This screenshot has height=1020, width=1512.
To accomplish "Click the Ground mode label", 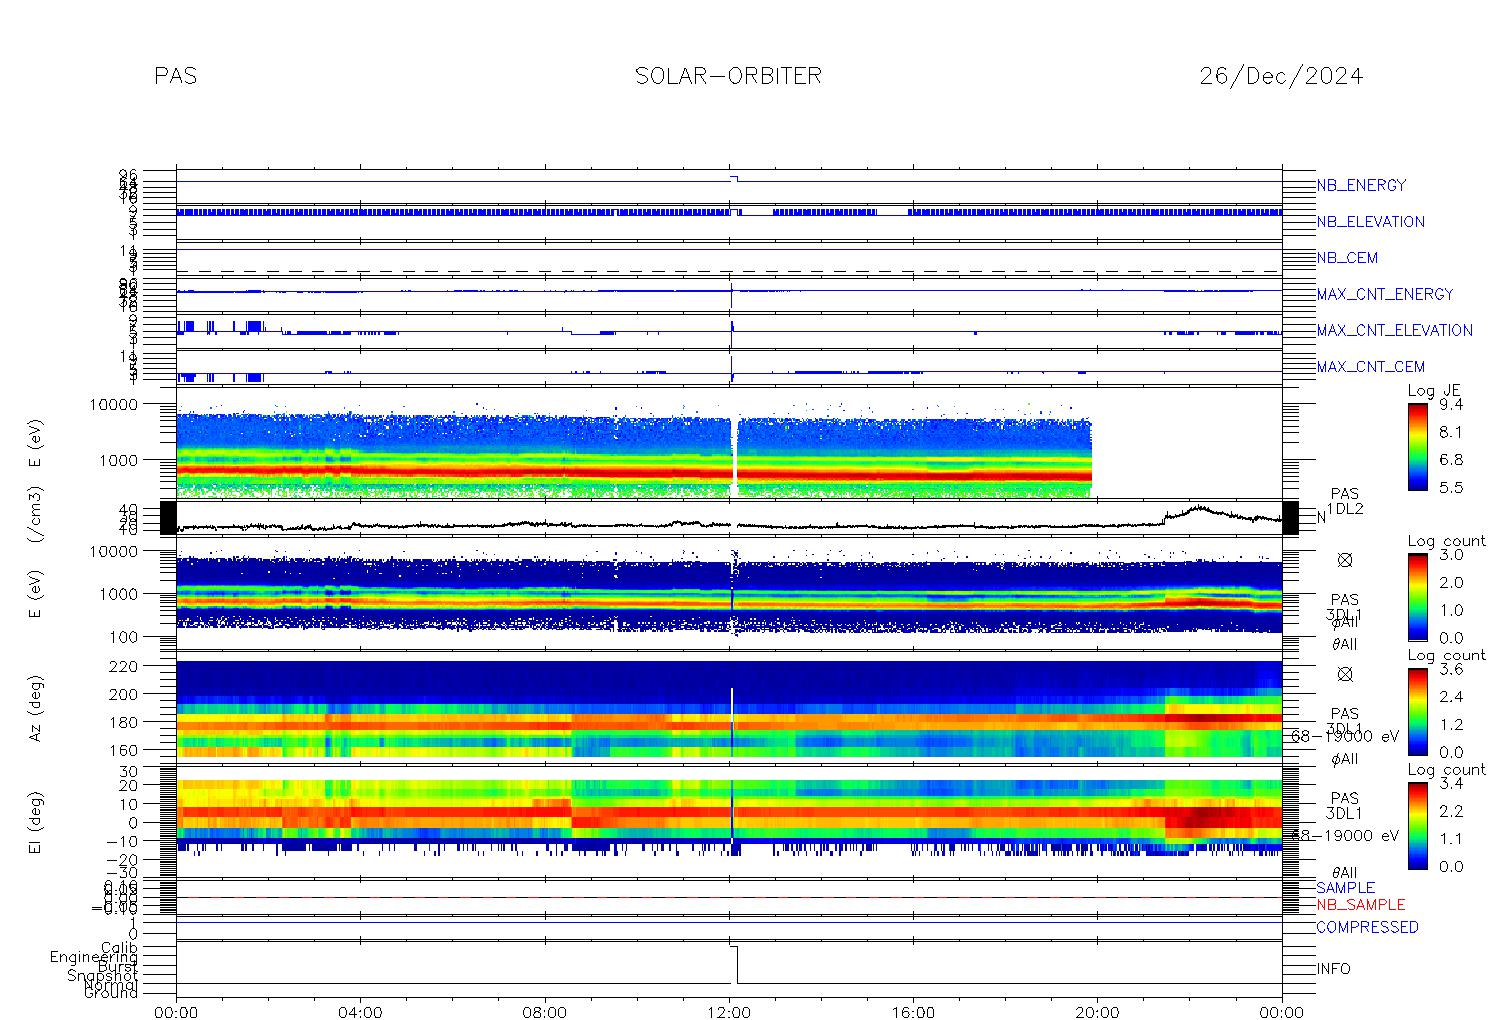I will tap(110, 993).
